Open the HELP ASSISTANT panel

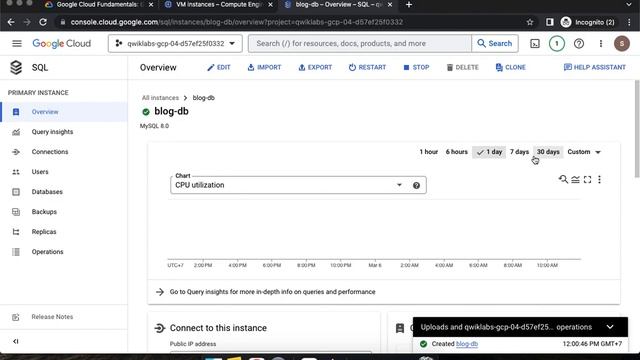595,67
